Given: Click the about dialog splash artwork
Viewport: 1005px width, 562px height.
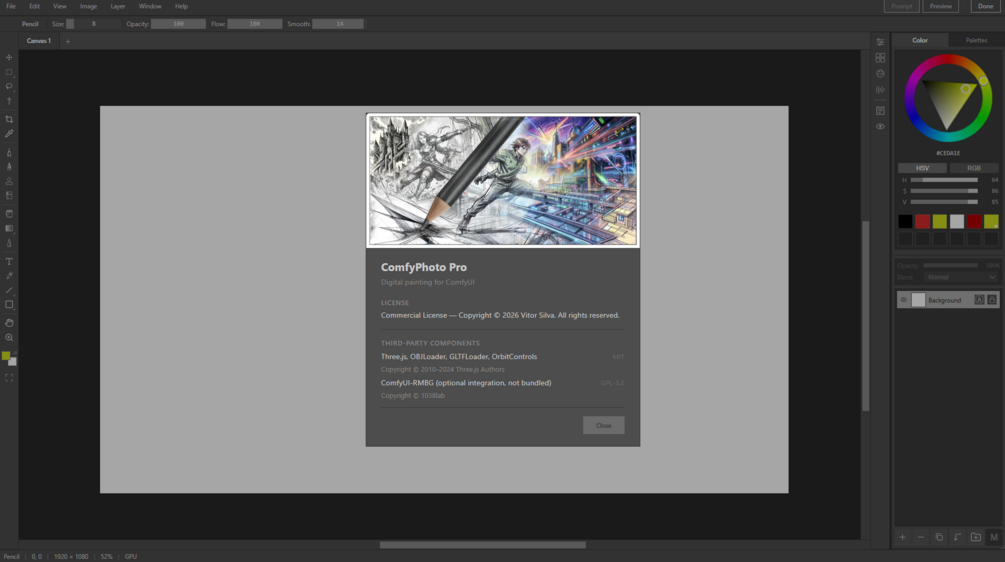Looking at the screenshot, I should [x=502, y=181].
